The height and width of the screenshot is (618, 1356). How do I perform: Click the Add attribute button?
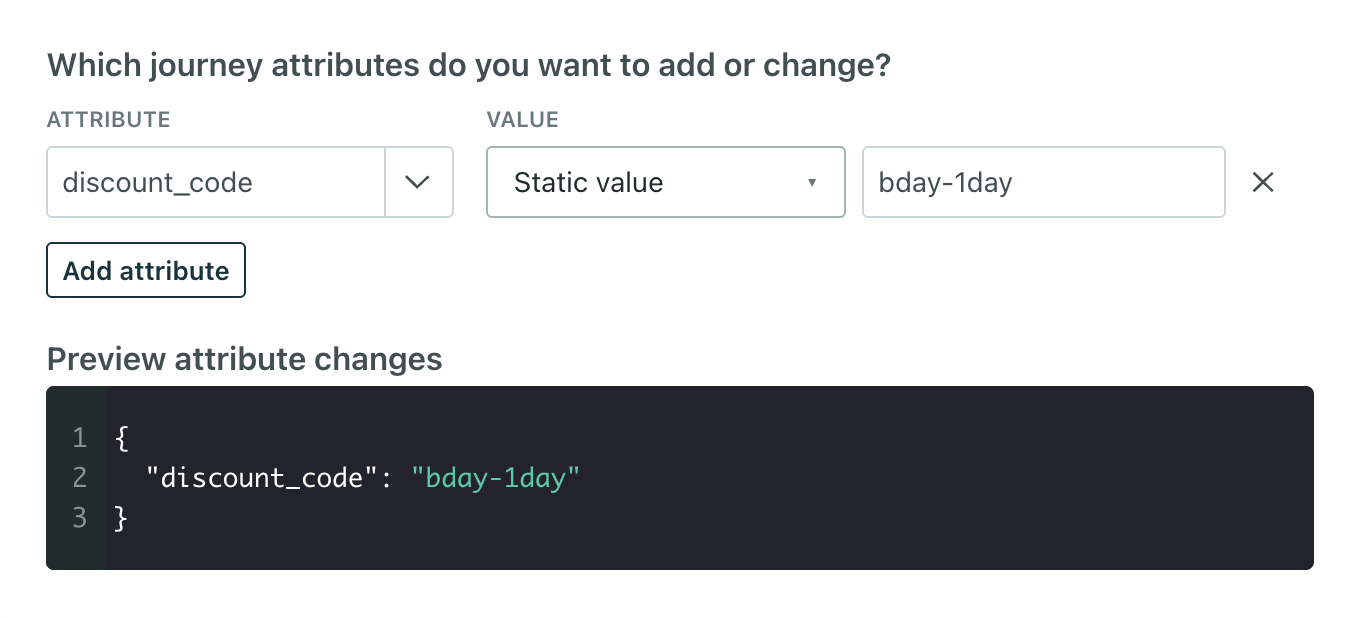pos(145,269)
